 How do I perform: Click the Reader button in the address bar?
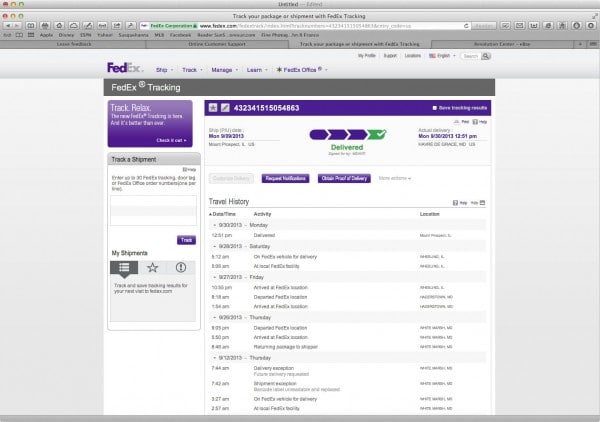[484, 26]
